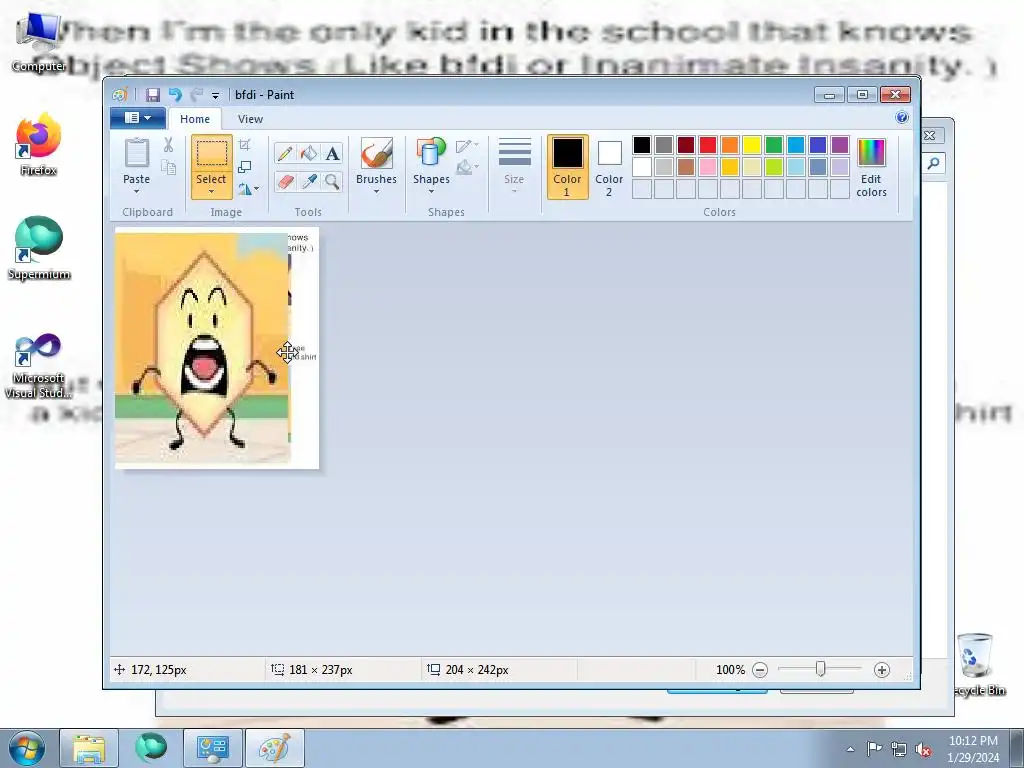Click the Resize and skew icon

point(244,167)
